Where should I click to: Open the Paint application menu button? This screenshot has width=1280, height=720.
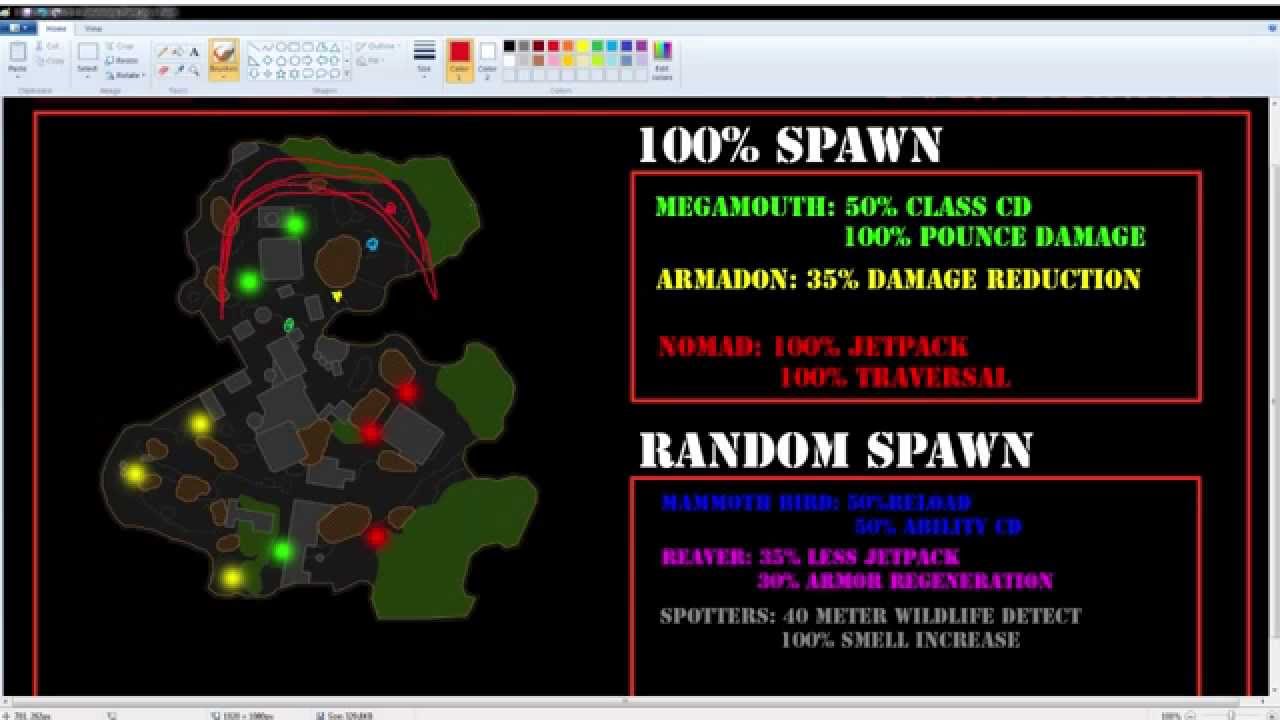pos(18,28)
